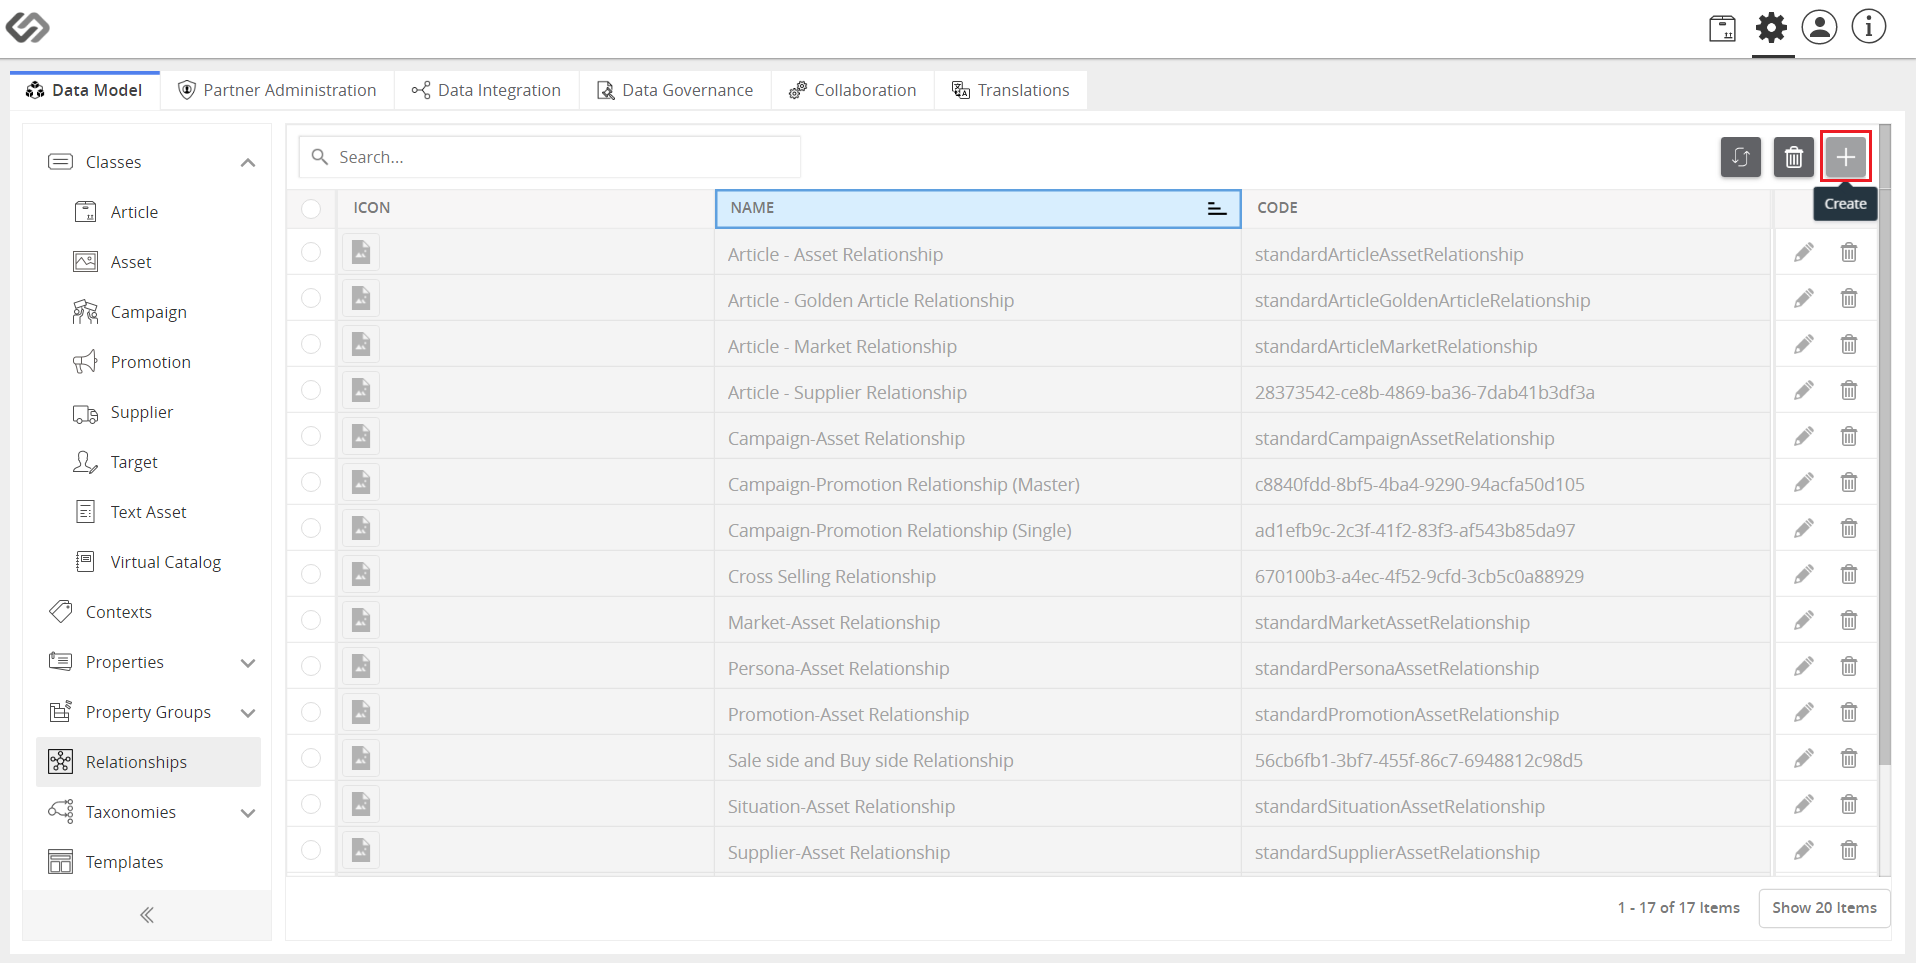Image resolution: width=1916 pixels, height=963 pixels.
Task: Click the Search input field
Action: click(550, 157)
